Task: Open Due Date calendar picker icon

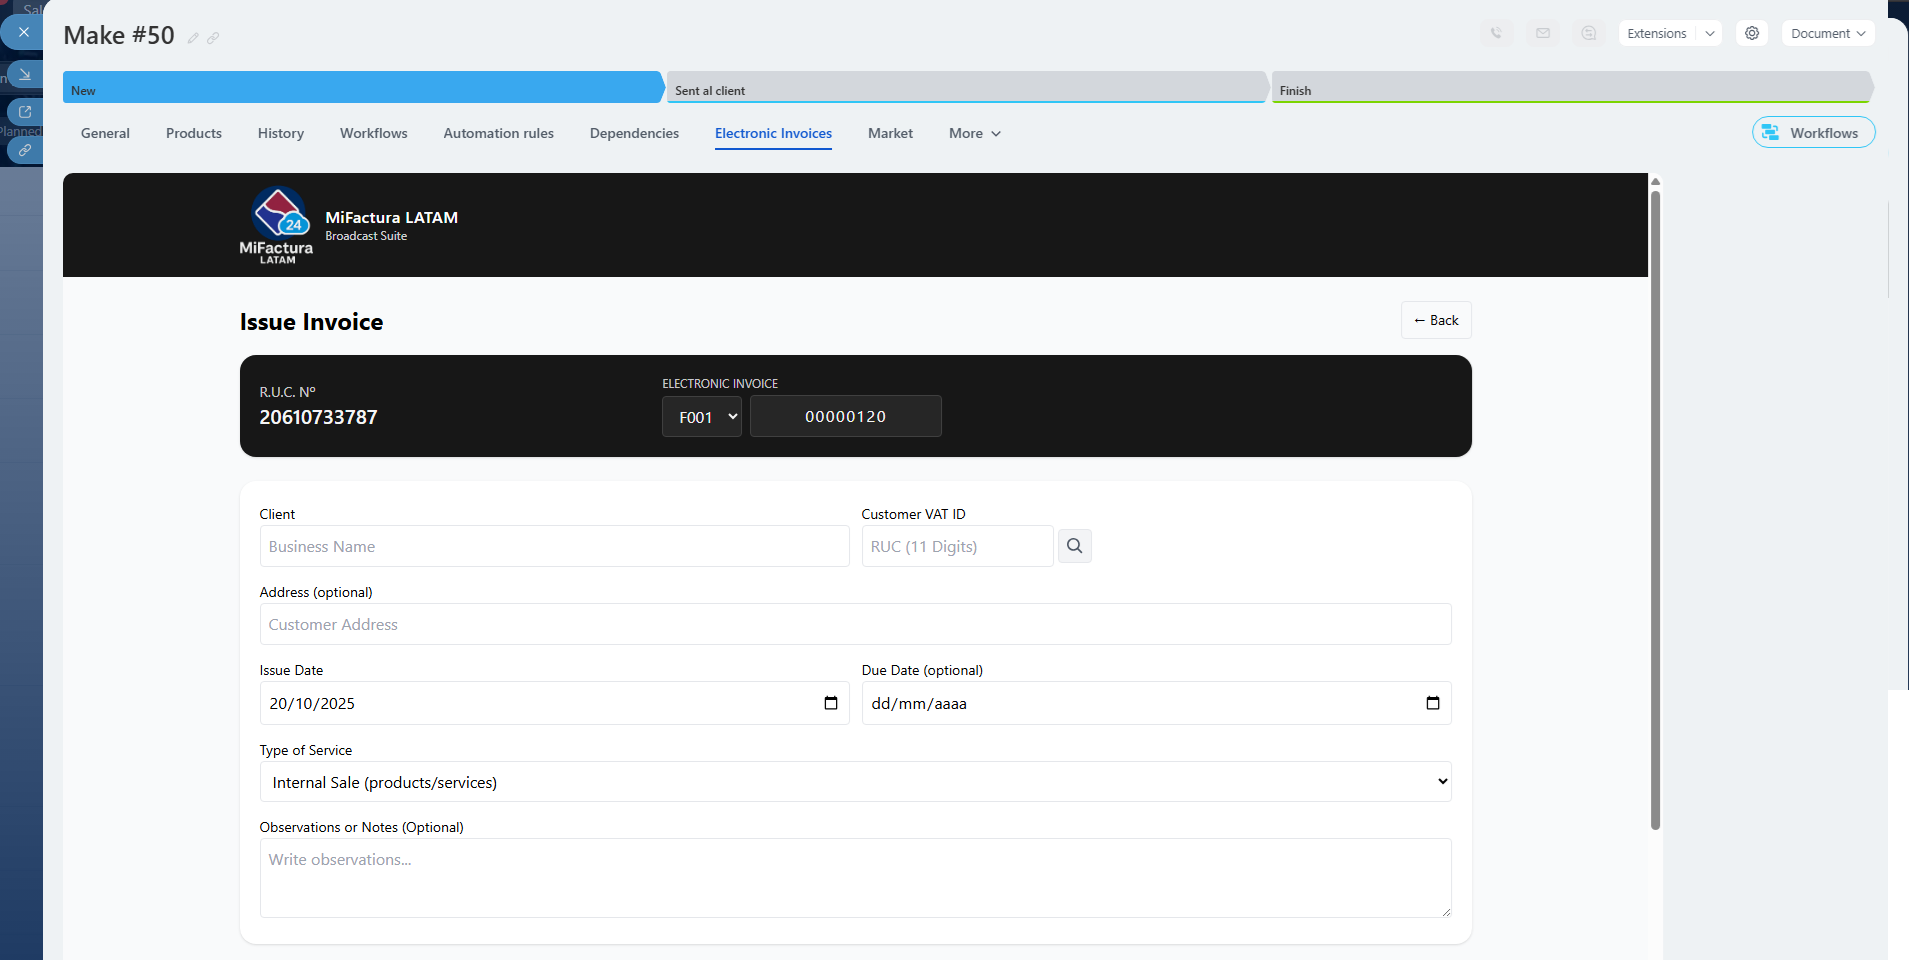Action: pyautogui.click(x=1432, y=703)
